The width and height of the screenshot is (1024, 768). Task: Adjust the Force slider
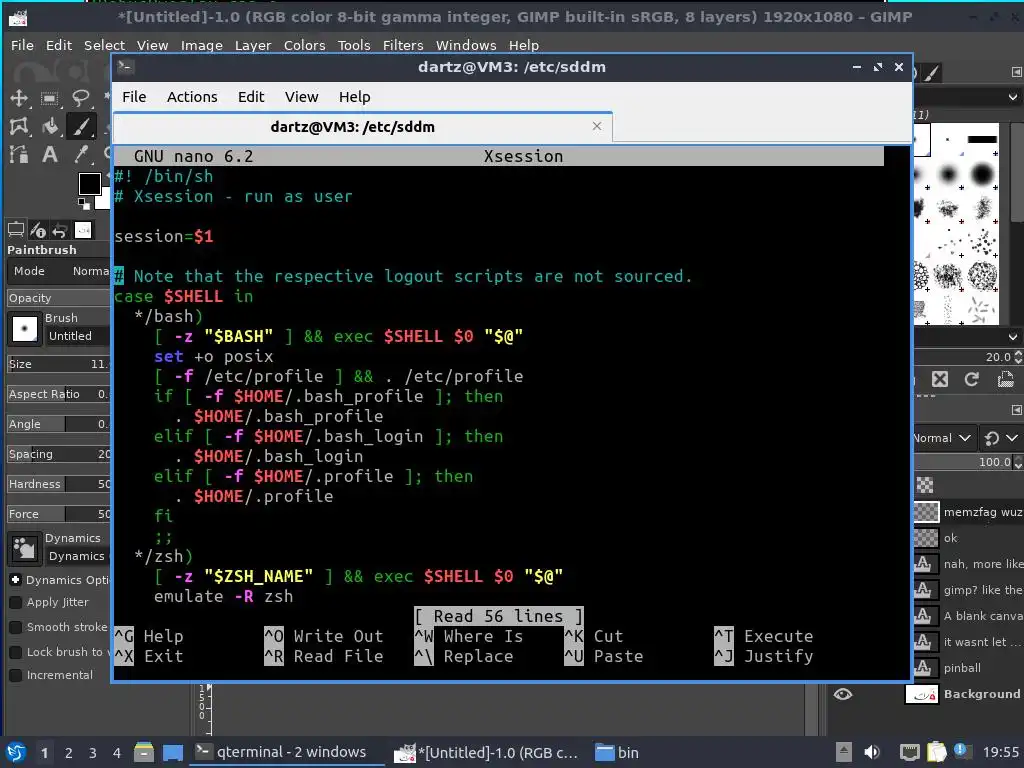click(59, 514)
